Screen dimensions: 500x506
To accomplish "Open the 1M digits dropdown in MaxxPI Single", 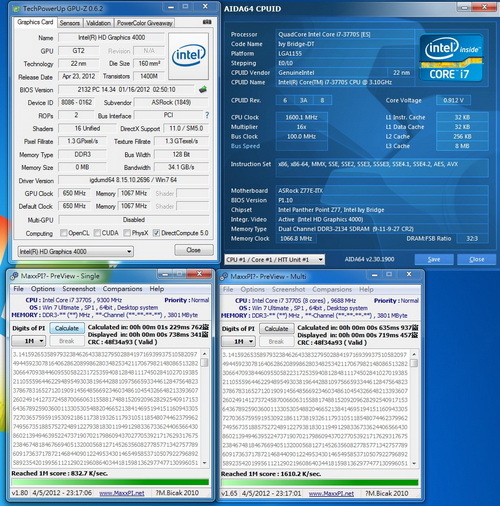I will tap(29, 341).
